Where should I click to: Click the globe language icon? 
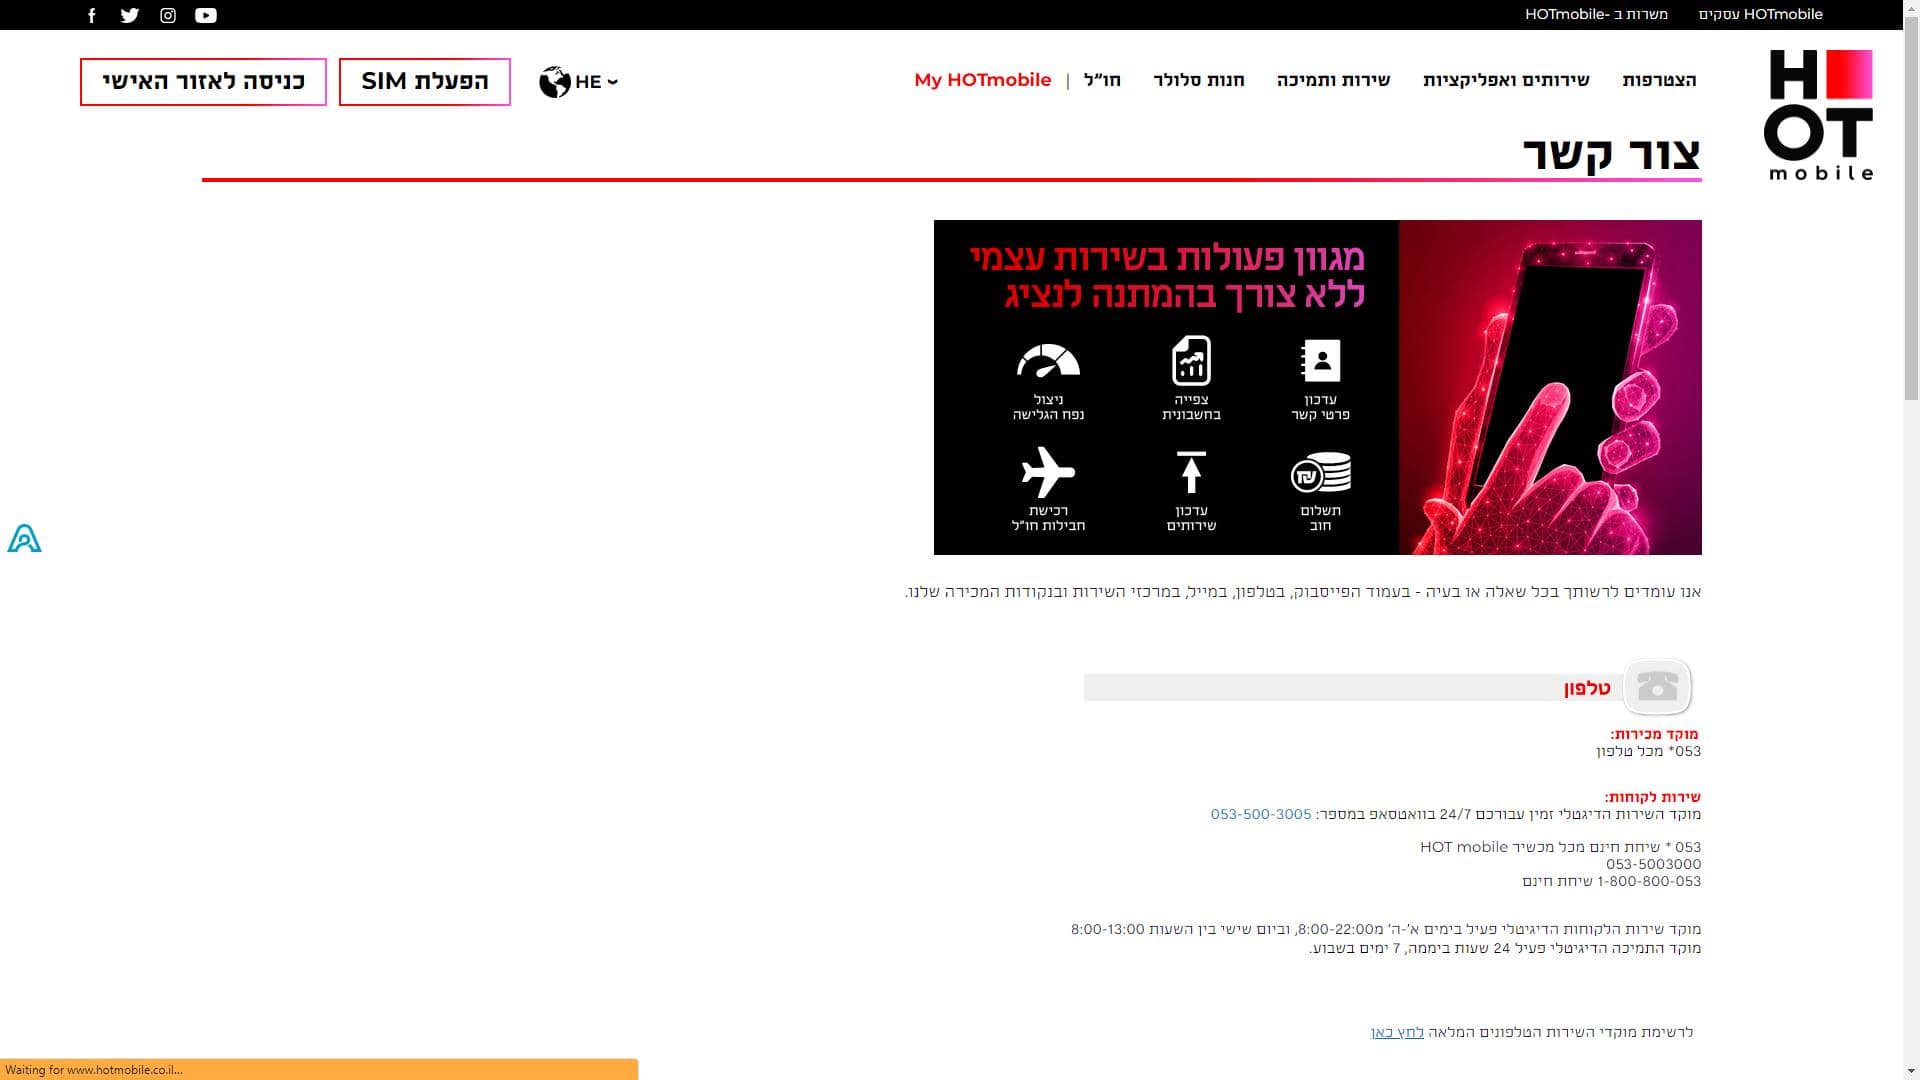click(554, 82)
